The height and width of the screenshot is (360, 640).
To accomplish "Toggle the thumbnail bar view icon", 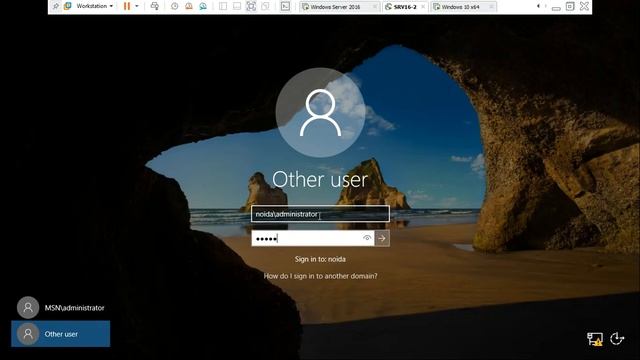I will (237, 6).
